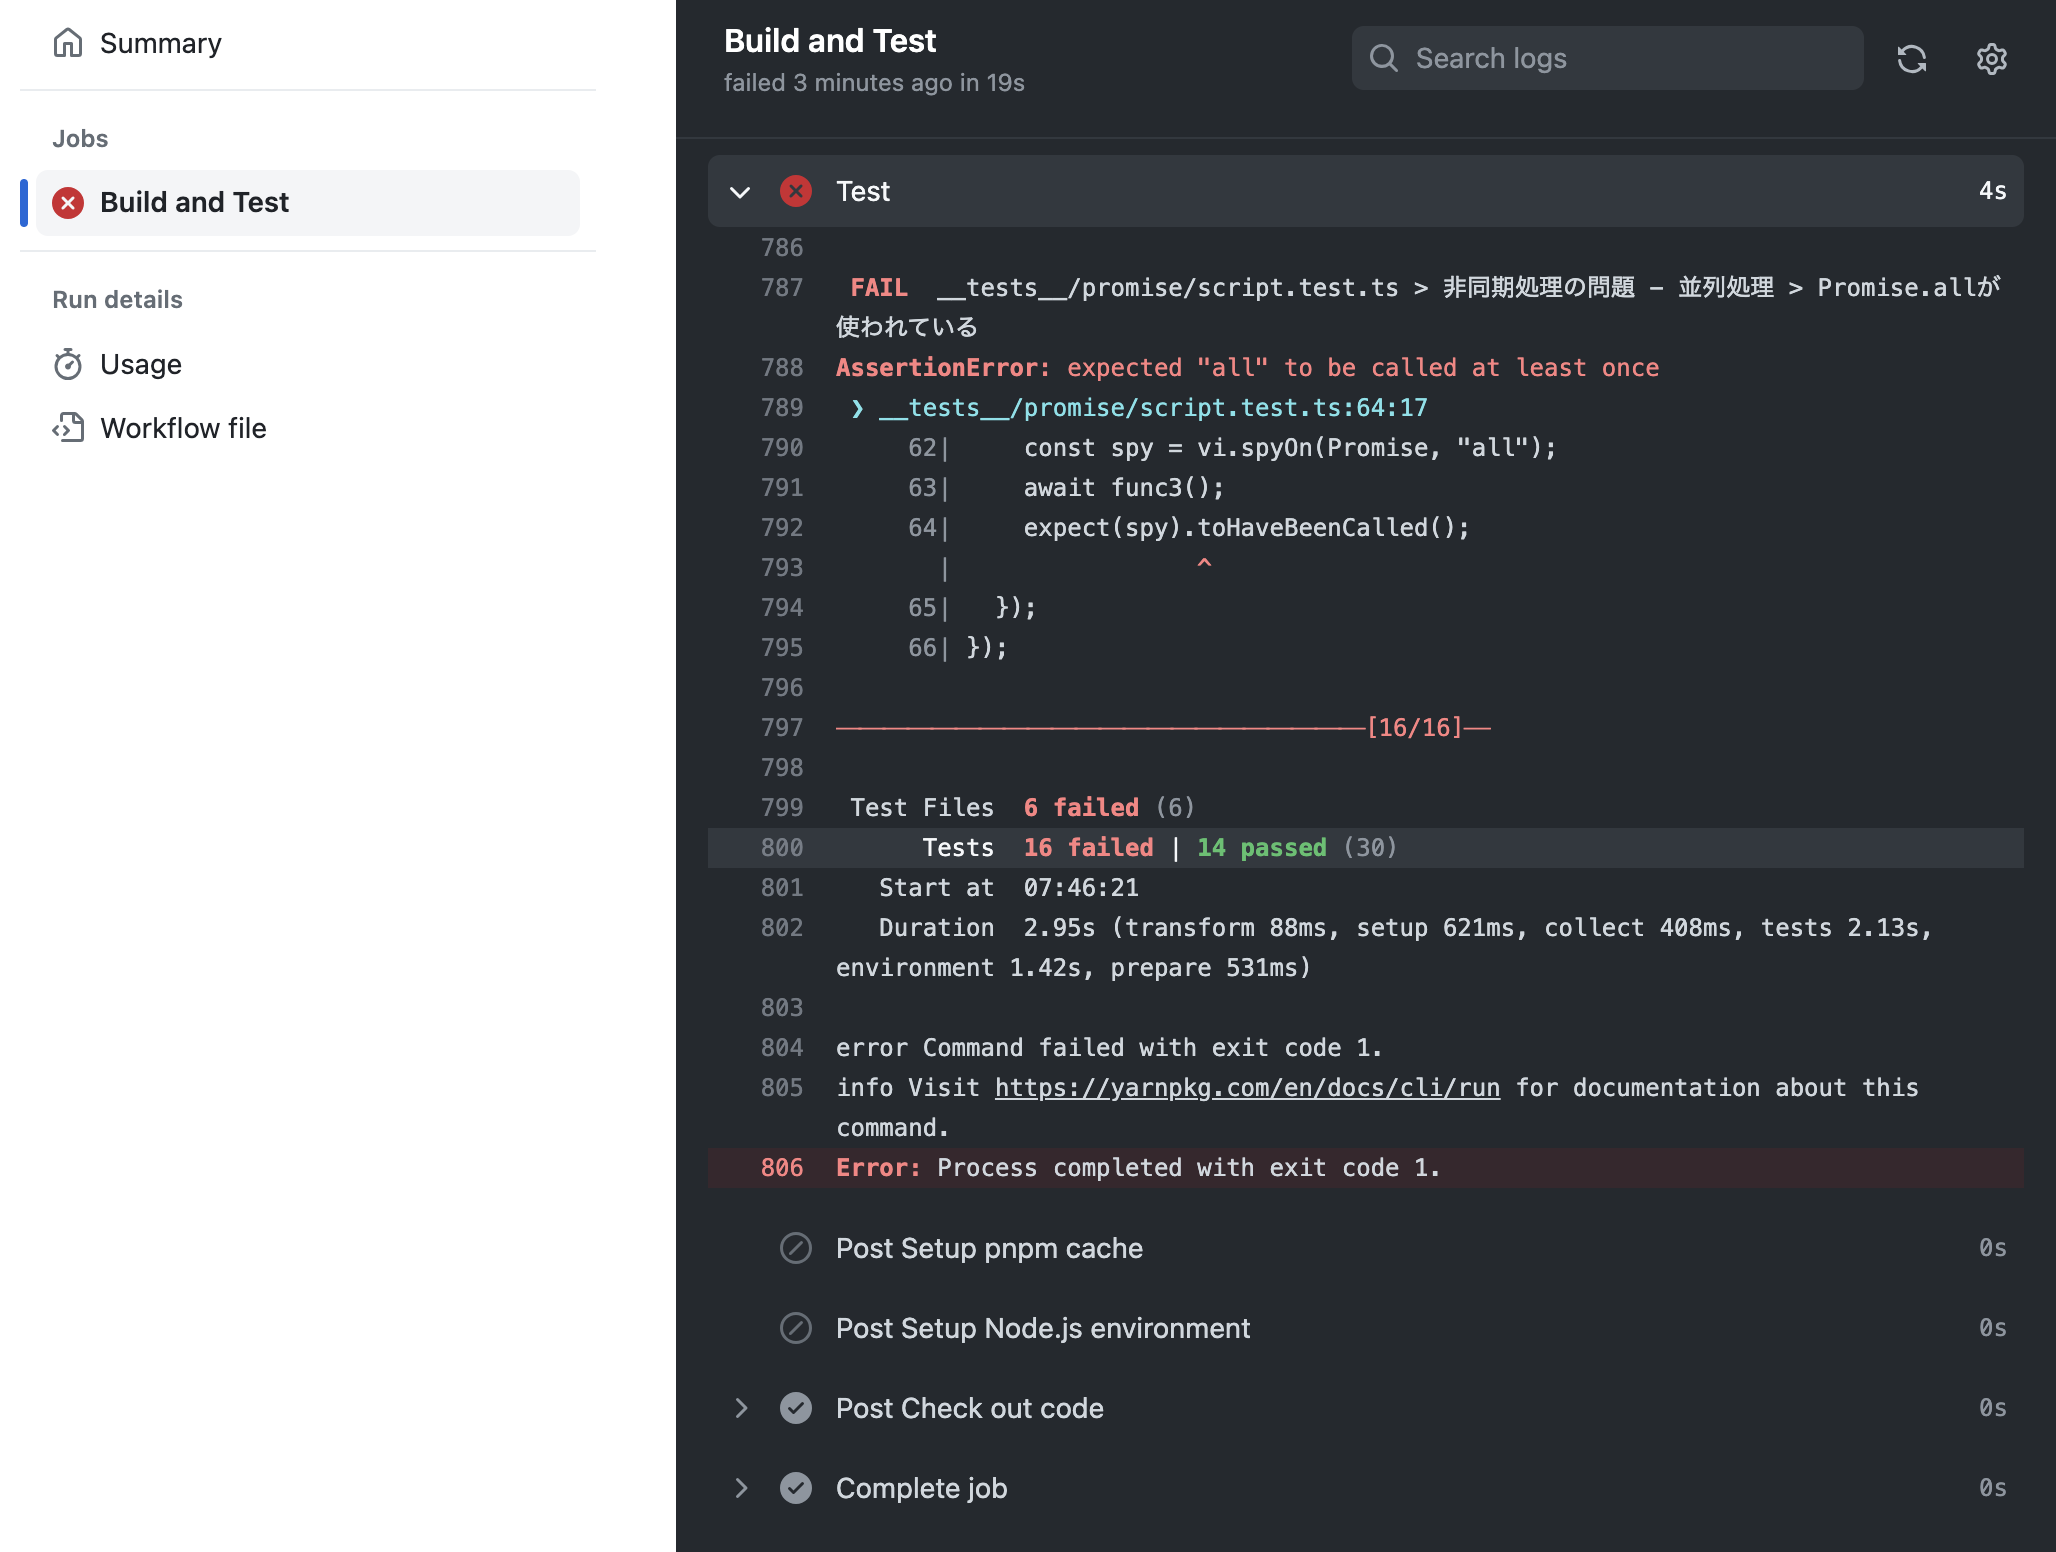
Task: Click the red X icon next to Build and Test
Action: [67, 202]
